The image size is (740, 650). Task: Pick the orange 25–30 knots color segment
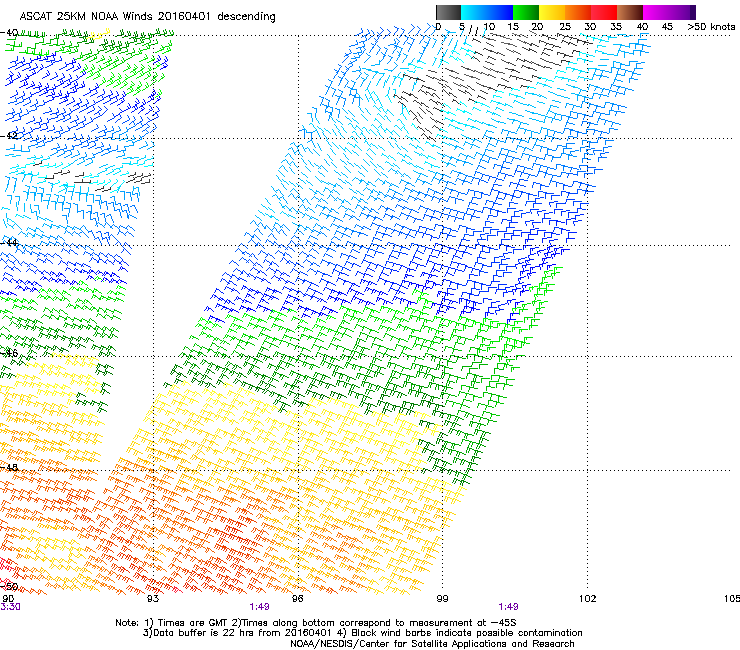pyautogui.click(x=578, y=12)
